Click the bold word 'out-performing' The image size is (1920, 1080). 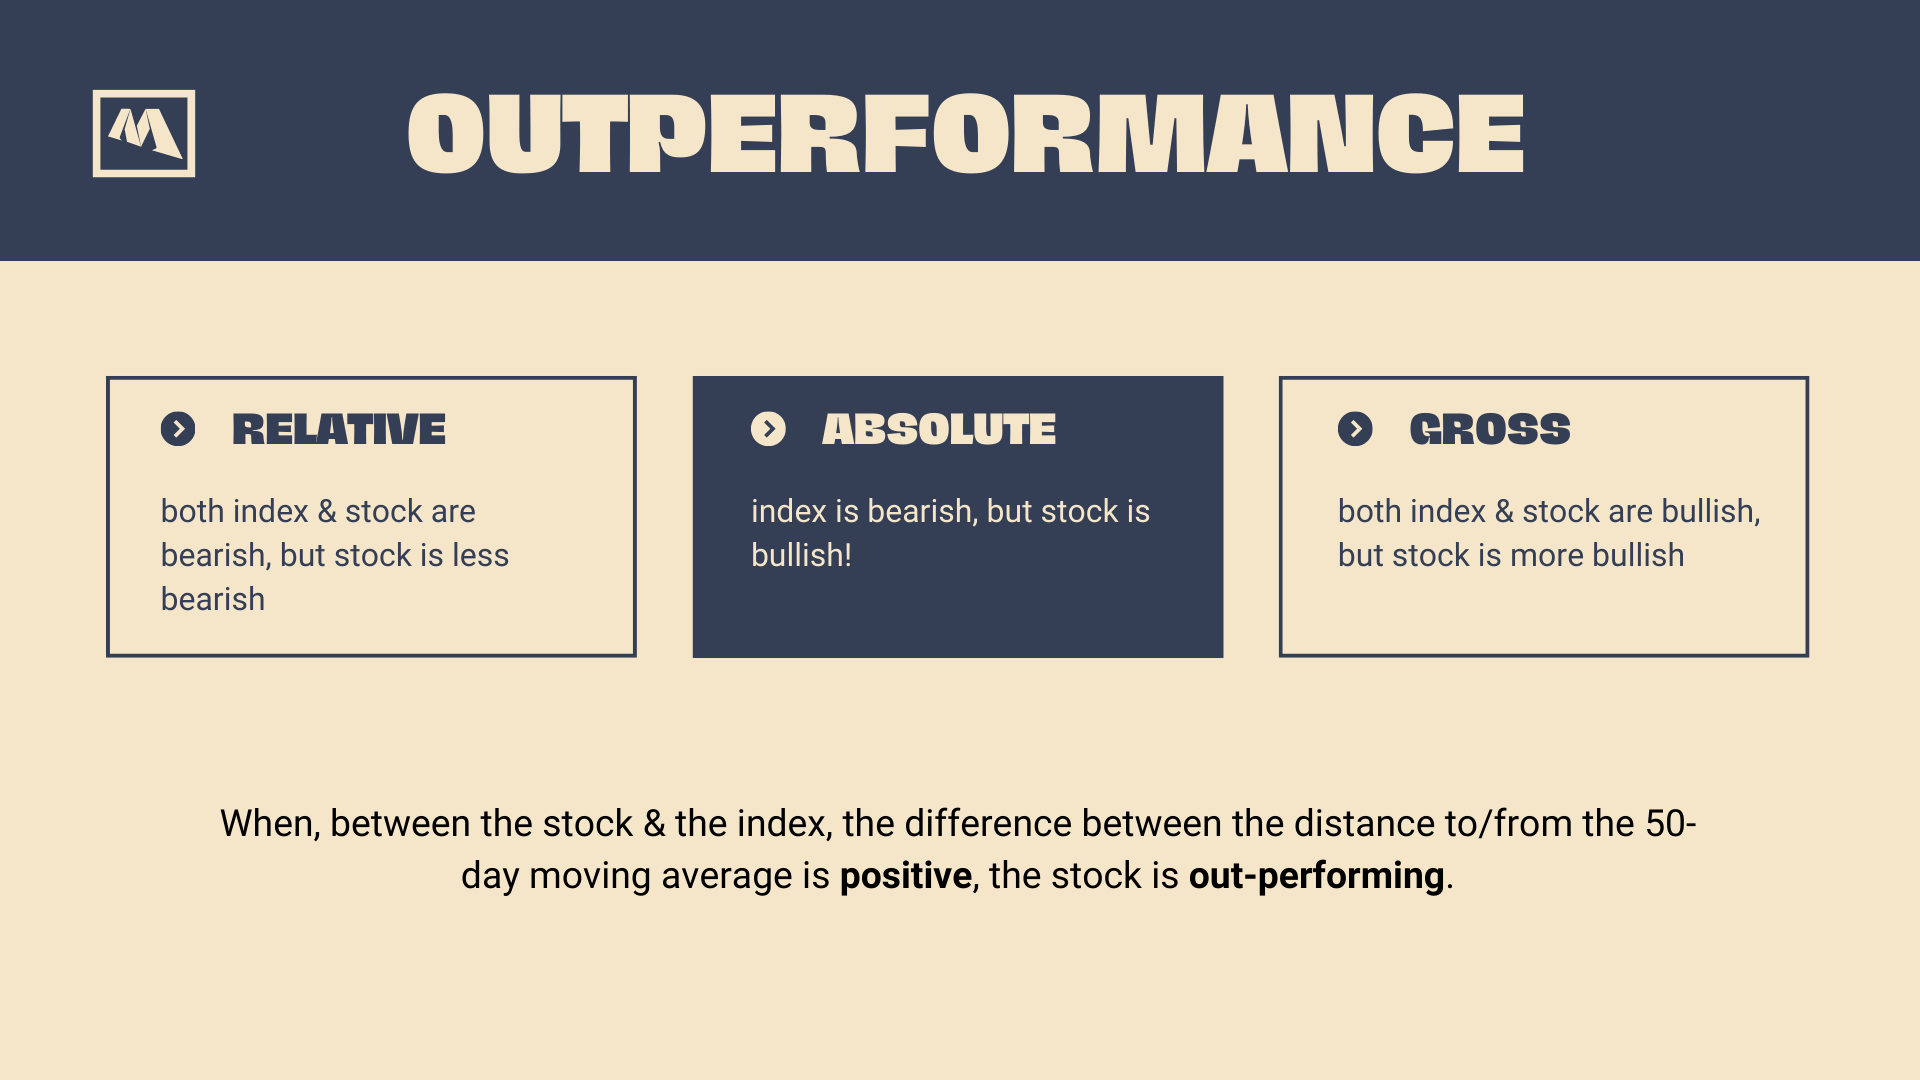click(1316, 876)
